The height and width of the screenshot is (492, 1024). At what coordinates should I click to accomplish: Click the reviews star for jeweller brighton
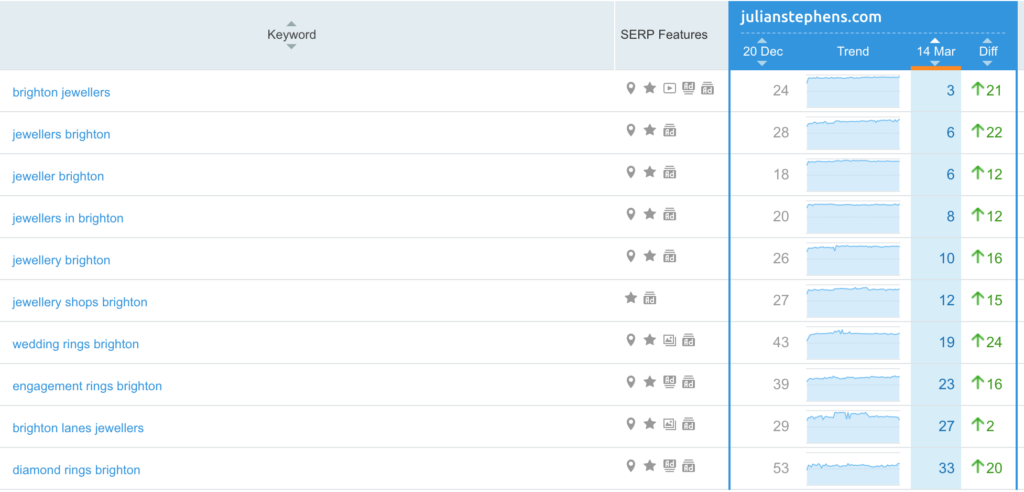click(x=649, y=172)
